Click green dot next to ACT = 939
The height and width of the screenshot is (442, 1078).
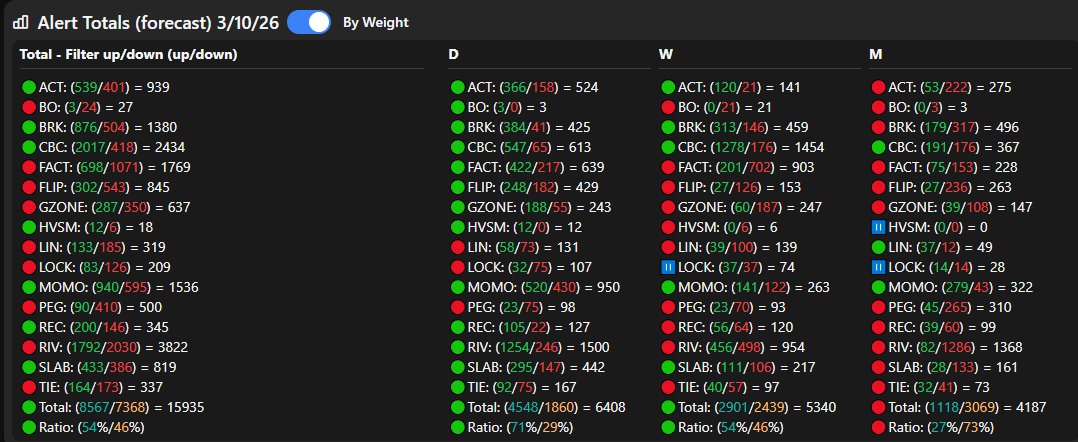tap(29, 87)
